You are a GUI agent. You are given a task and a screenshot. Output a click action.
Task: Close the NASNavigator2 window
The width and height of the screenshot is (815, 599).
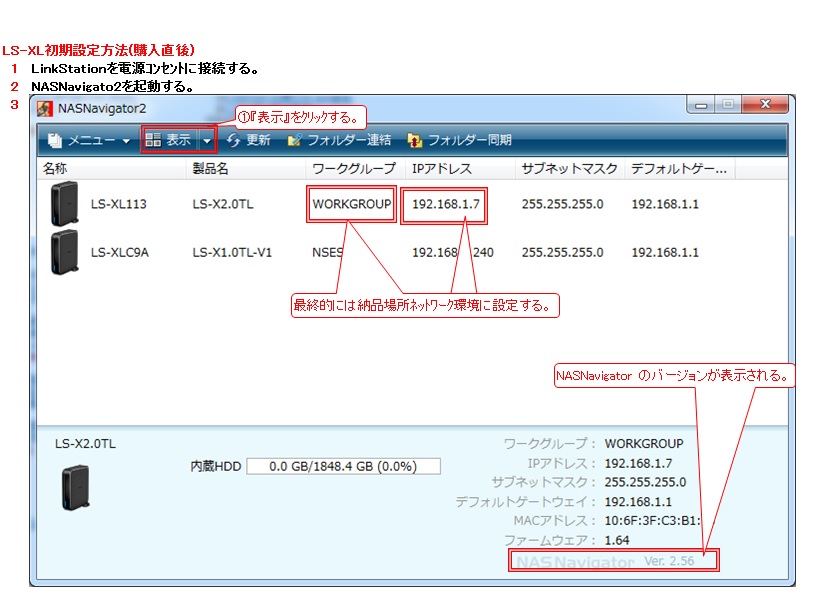coord(765,104)
